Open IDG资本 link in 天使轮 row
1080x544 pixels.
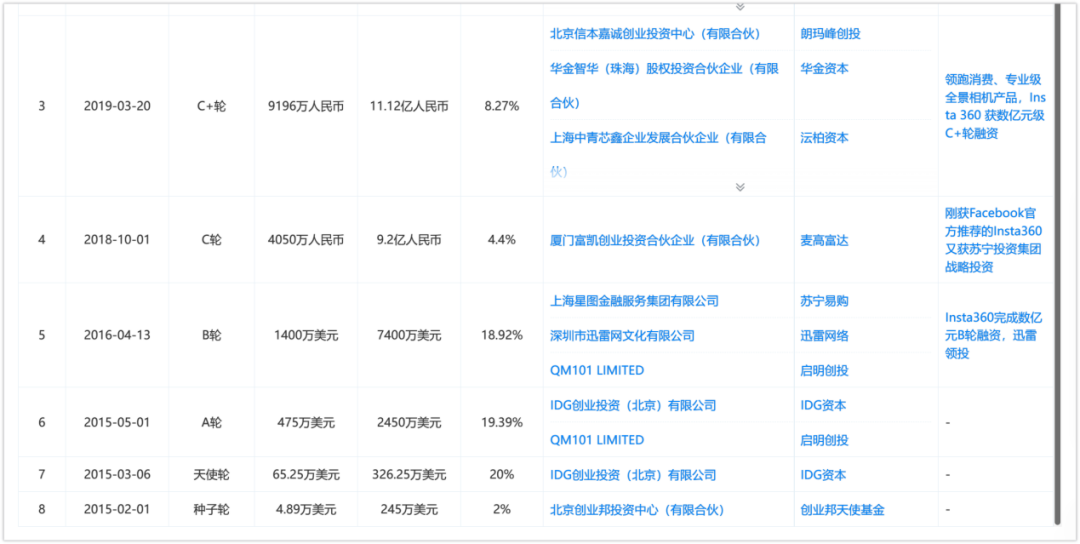[x=824, y=474]
